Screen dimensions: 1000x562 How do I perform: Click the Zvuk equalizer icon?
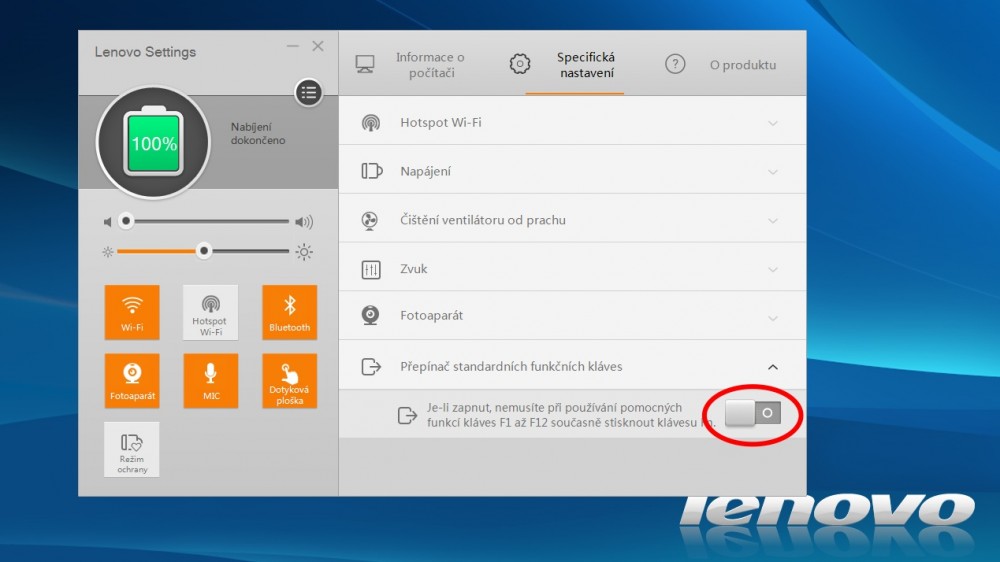point(371,269)
